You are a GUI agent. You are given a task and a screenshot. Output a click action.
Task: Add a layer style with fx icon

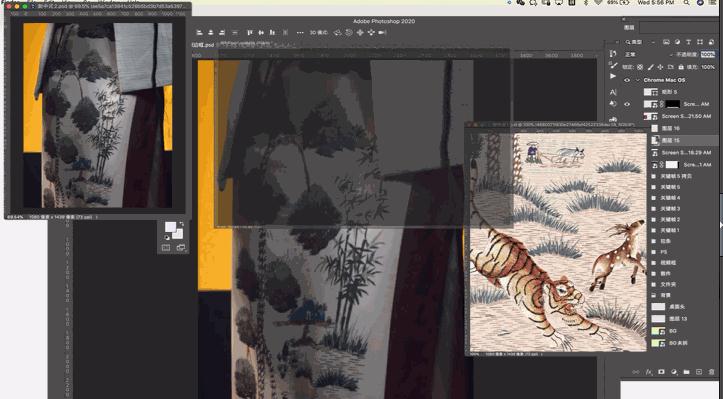click(649, 372)
